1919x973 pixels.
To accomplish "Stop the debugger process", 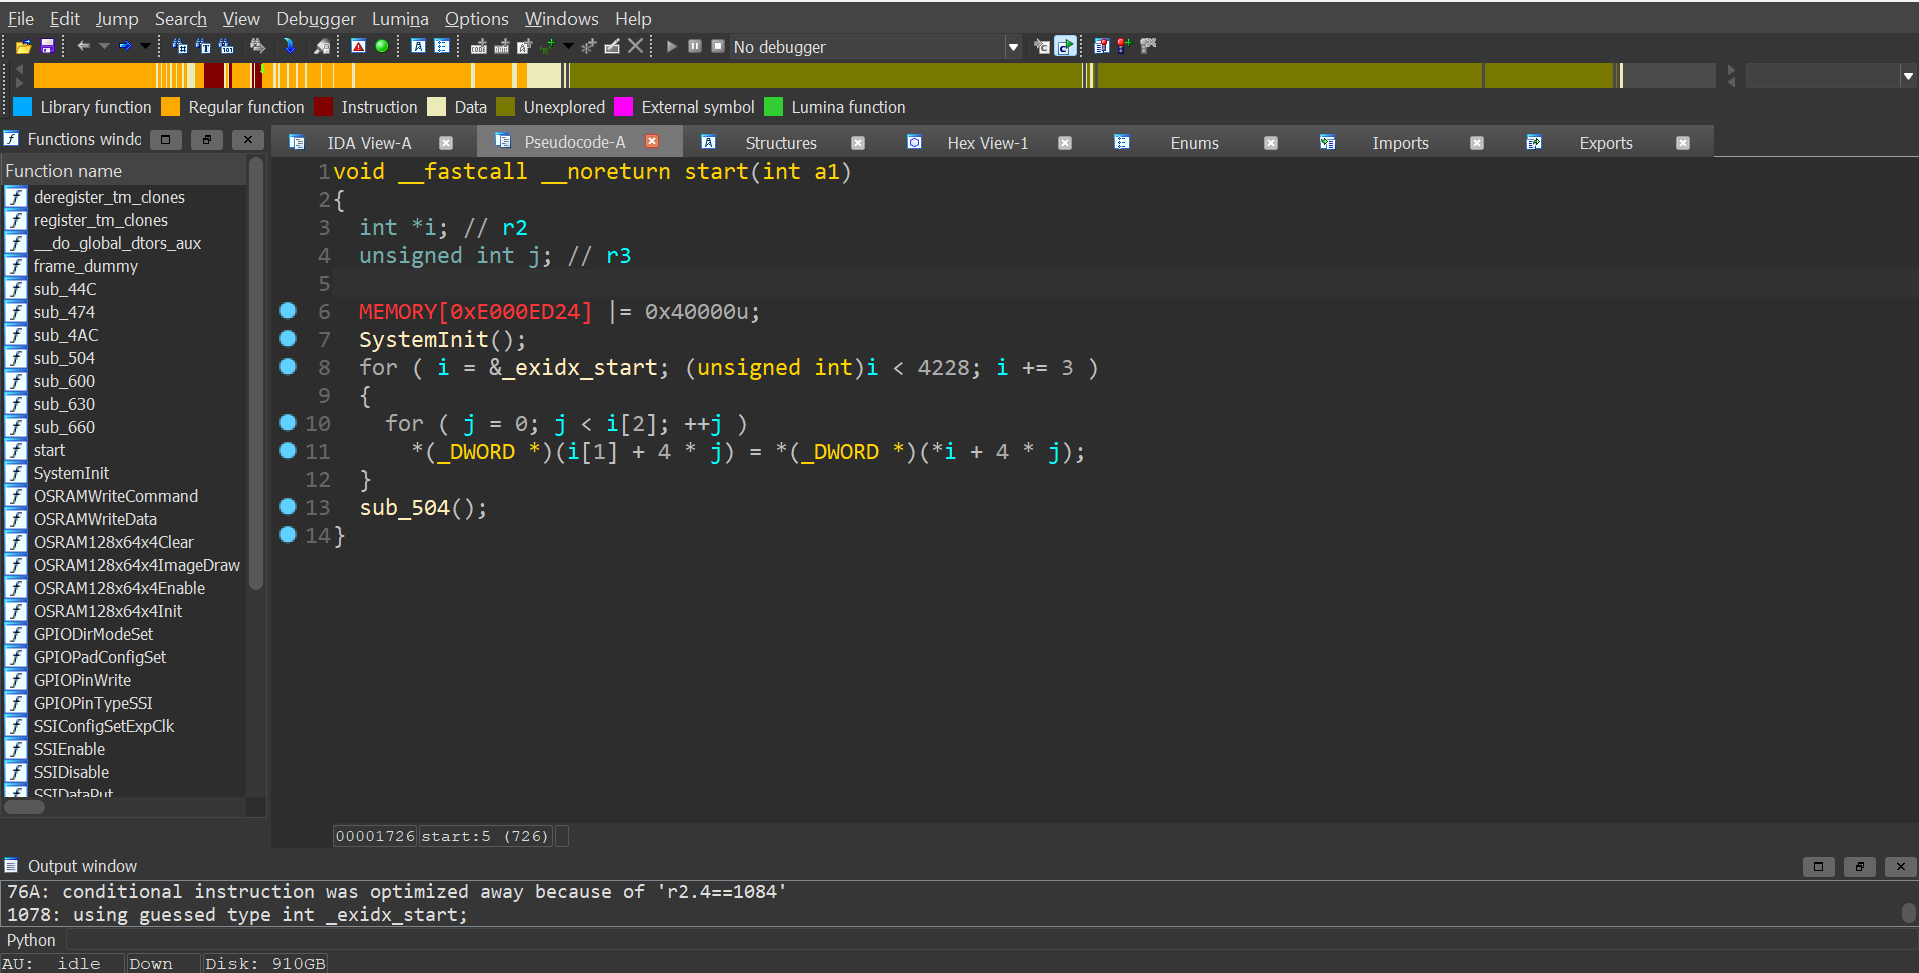I will [x=717, y=46].
